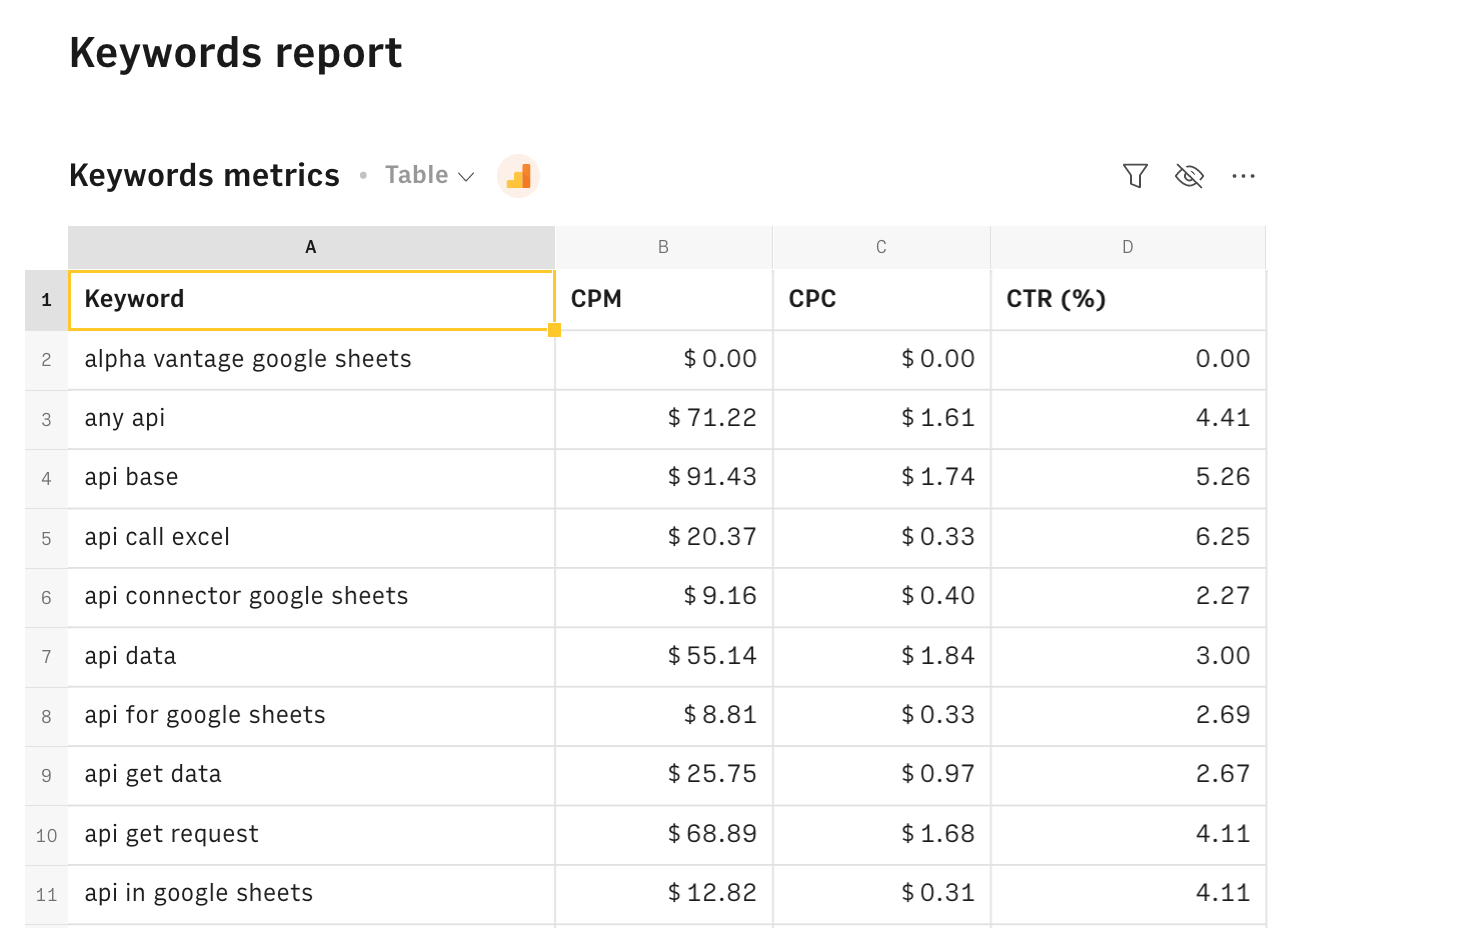Select the CTR (%) header cell
This screenshot has height=928, width=1466.
pyautogui.click(x=1127, y=299)
